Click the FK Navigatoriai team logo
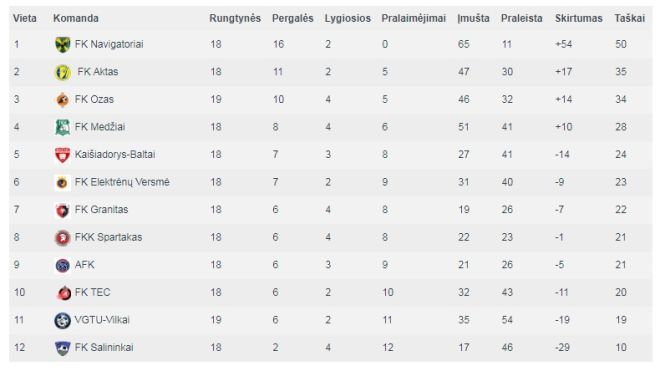Screen dimensions: 666x371 [x=62, y=45]
